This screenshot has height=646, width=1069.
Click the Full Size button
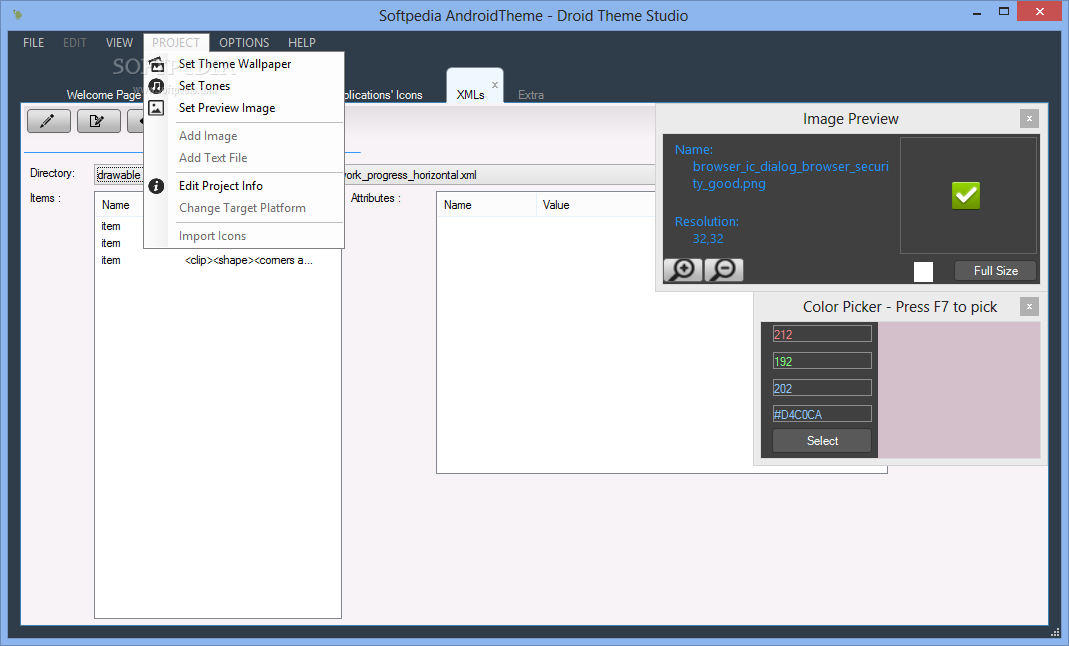point(995,271)
